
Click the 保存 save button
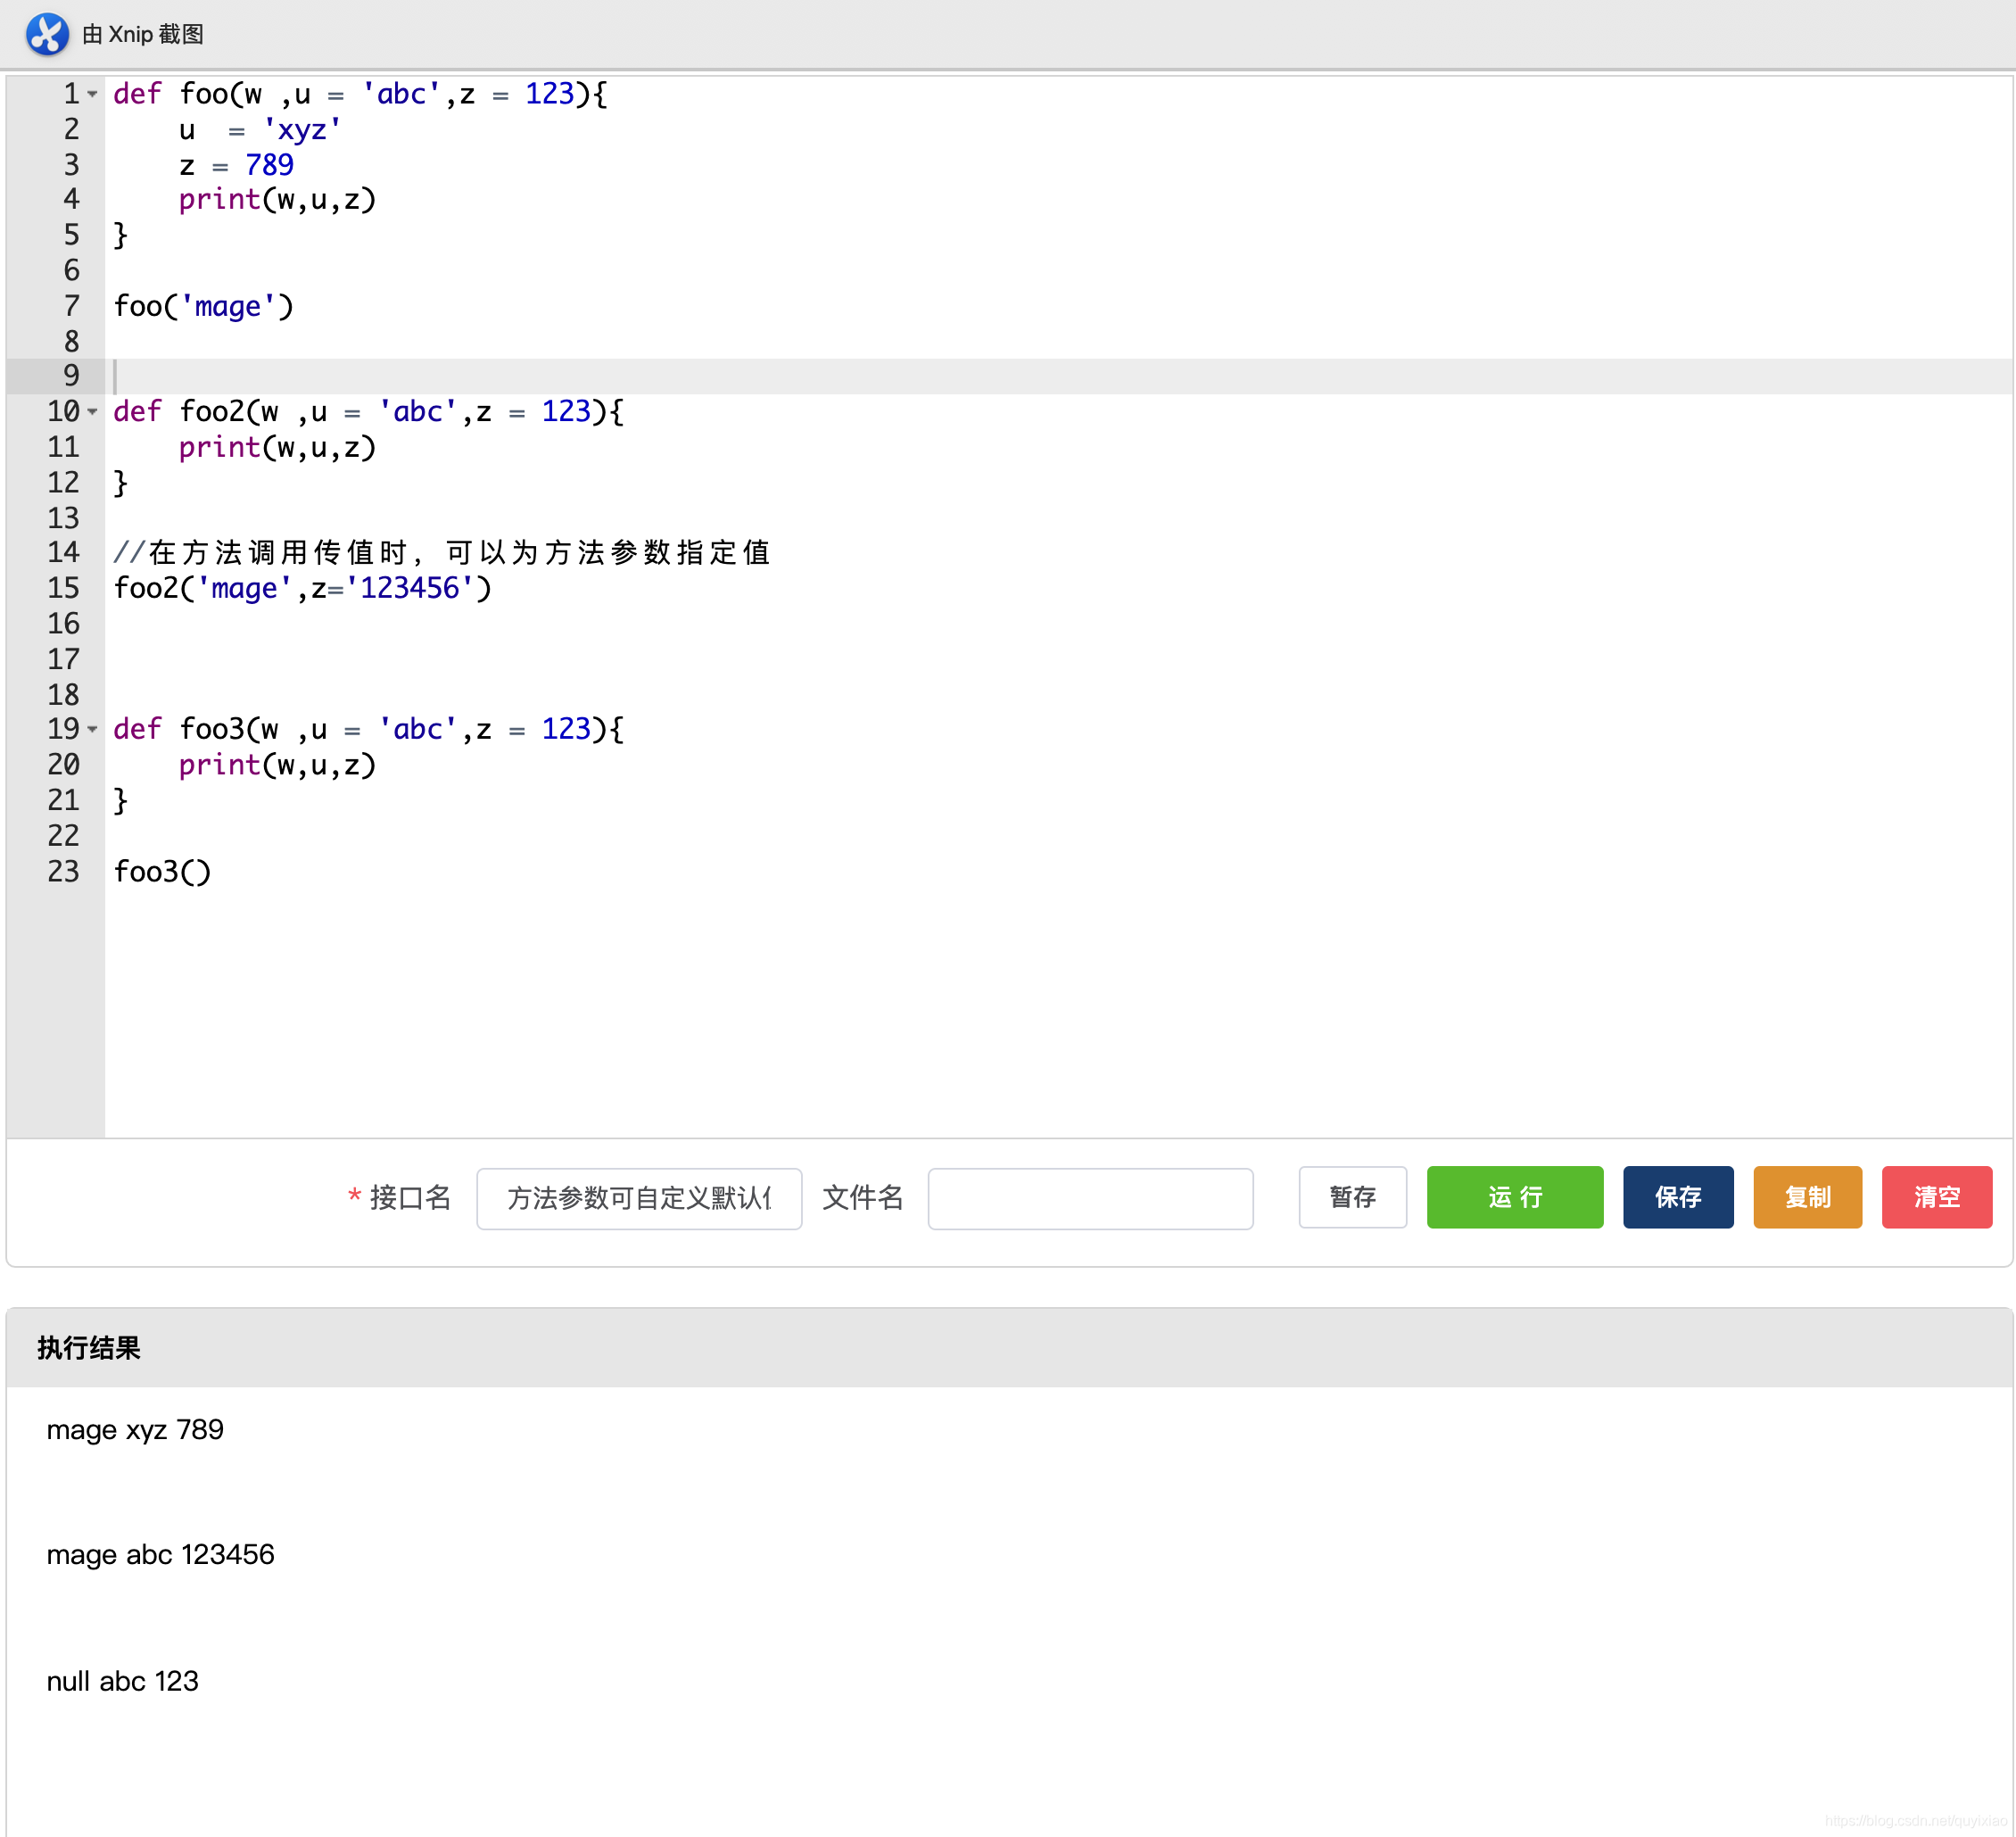1678,1197
